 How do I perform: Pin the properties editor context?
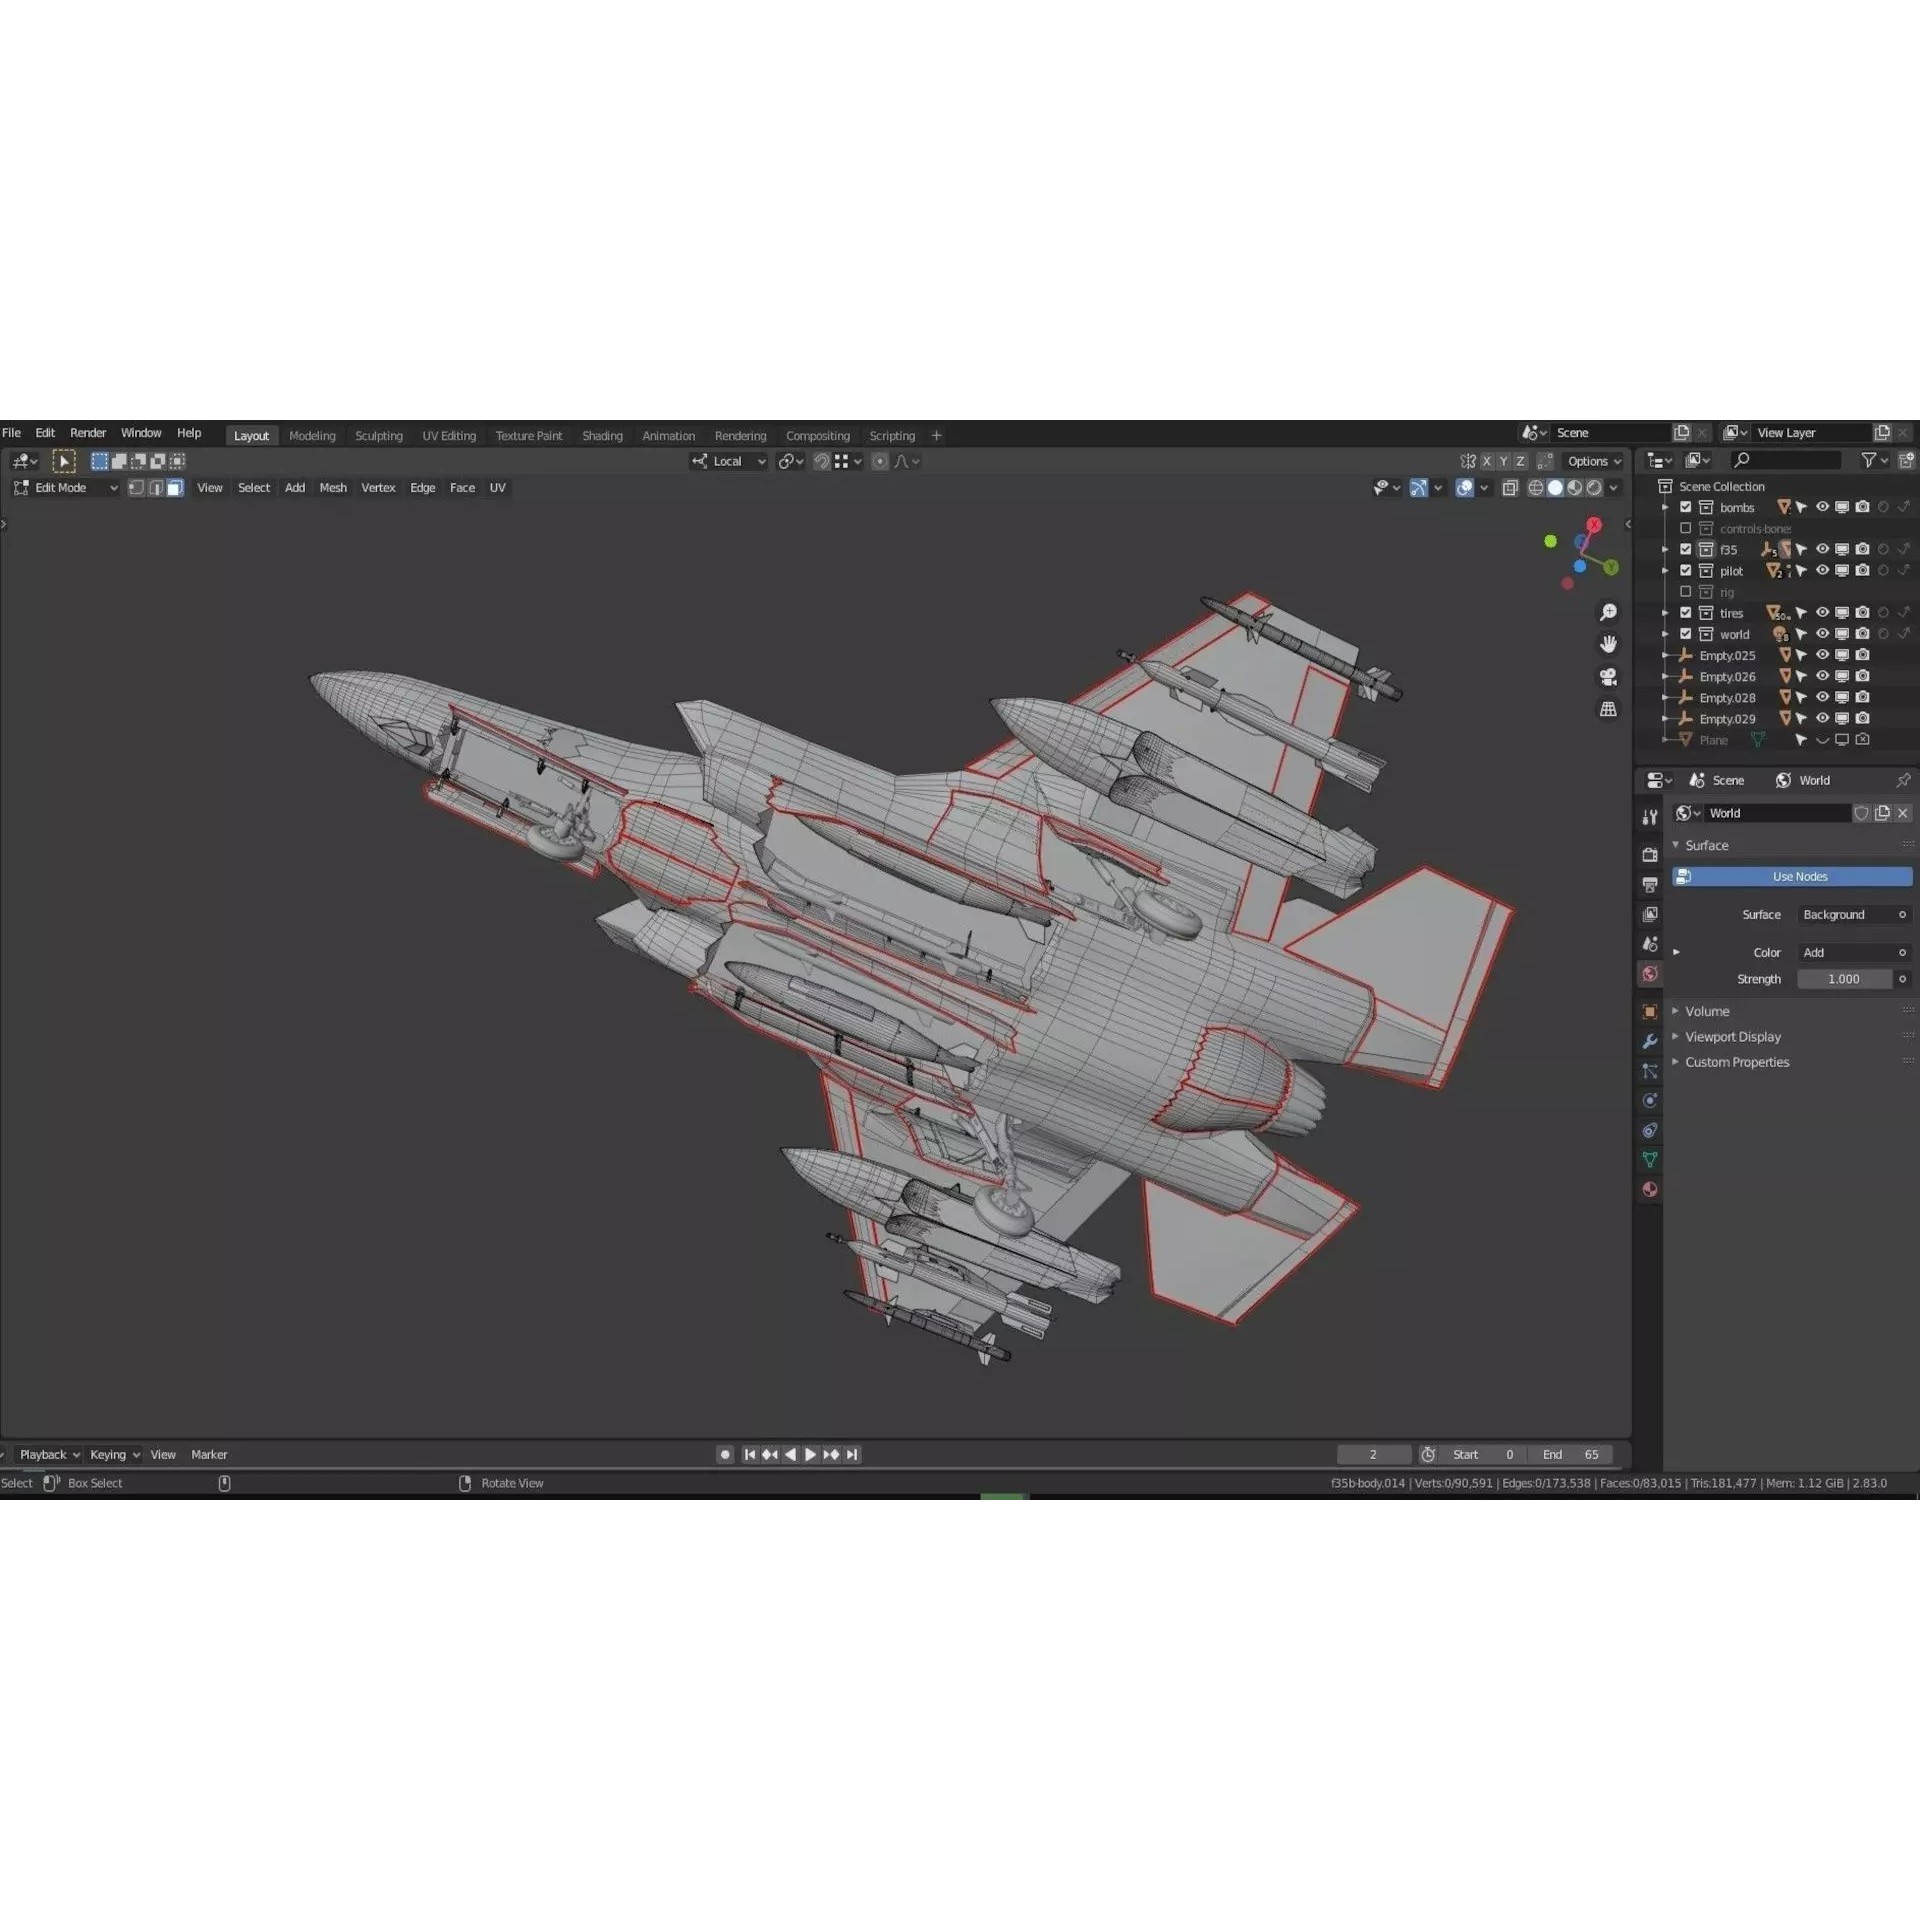1903,780
